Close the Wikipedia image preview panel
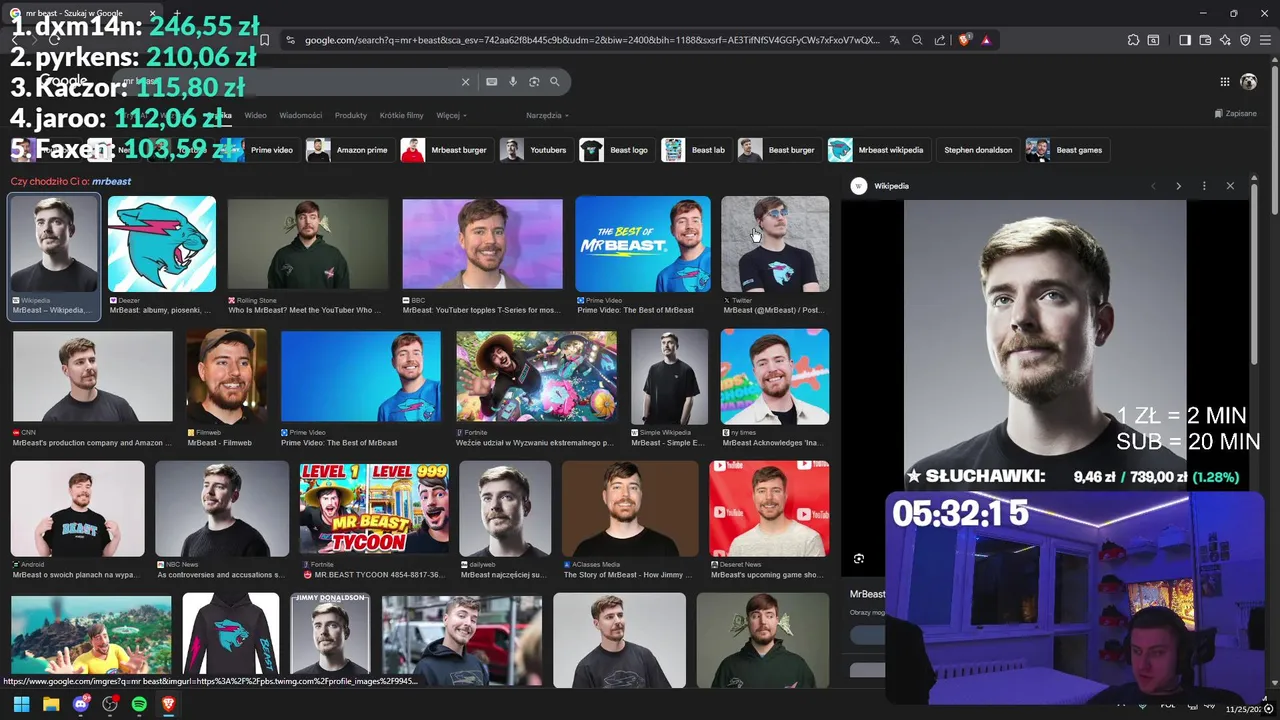 (x=1230, y=186)
